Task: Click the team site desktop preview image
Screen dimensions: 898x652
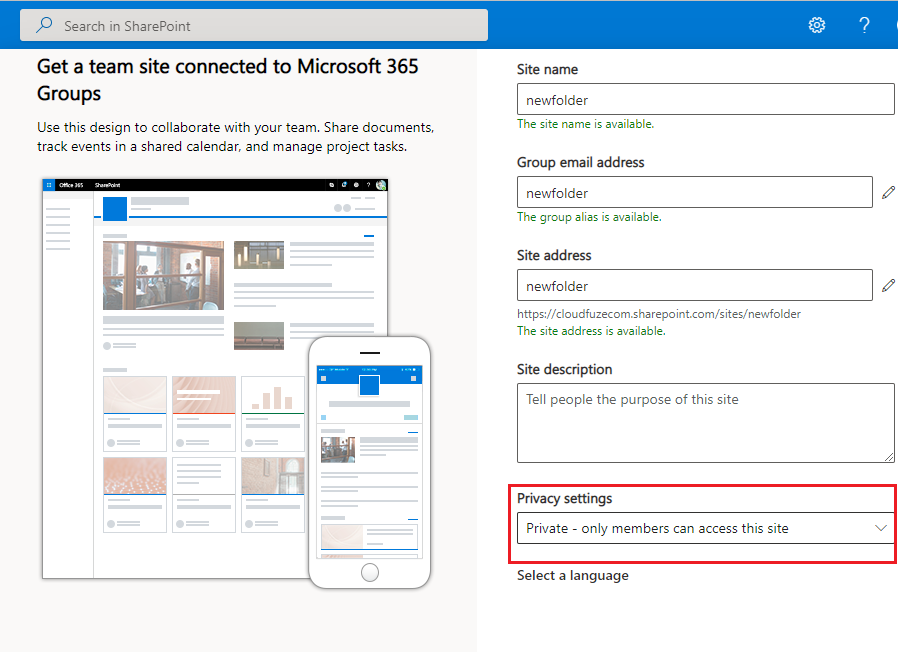Action: pyautogui.click(x=215, y=378)
